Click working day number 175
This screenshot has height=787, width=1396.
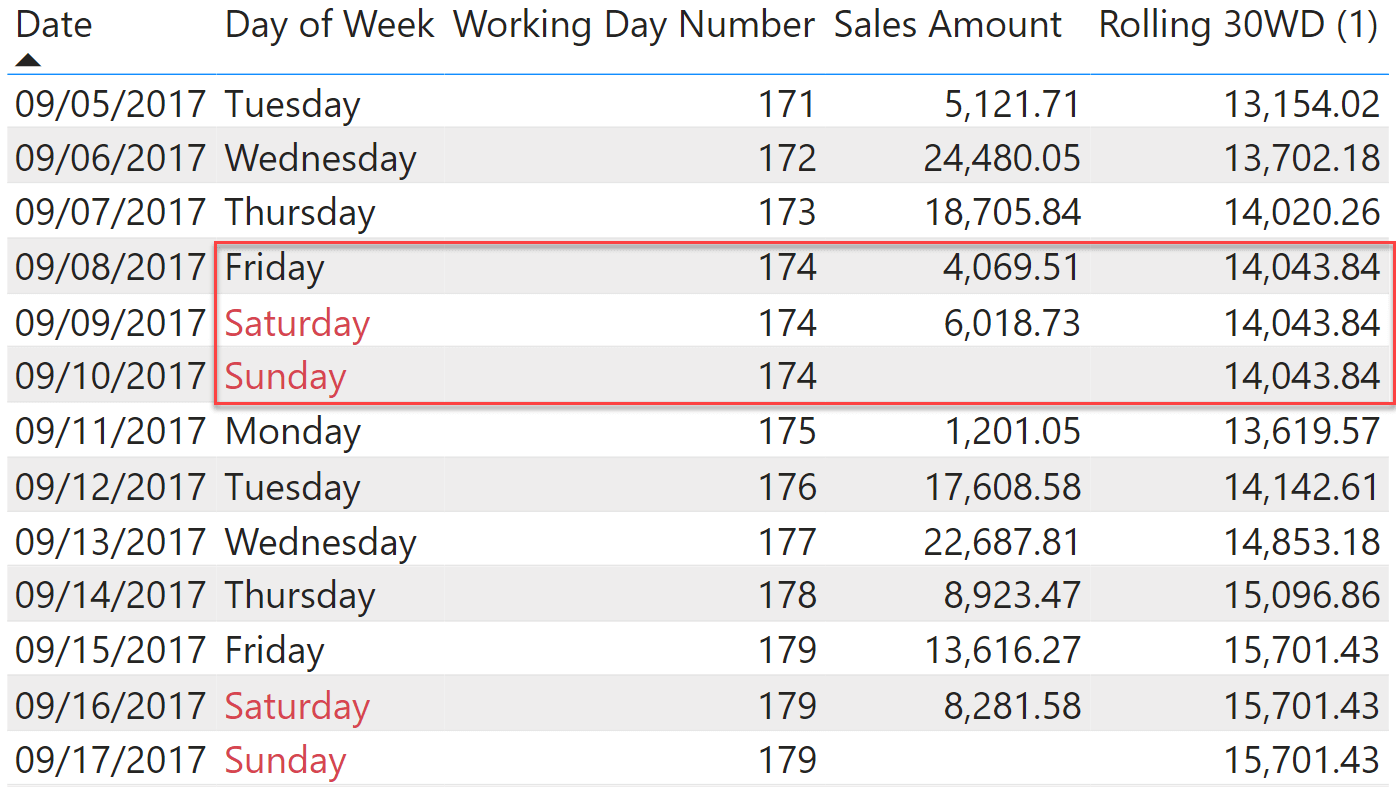(787, 432)
